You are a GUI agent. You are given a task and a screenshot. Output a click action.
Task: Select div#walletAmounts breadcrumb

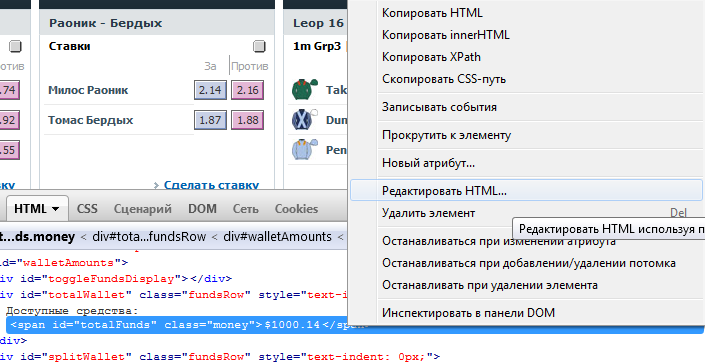pos(277,237)
